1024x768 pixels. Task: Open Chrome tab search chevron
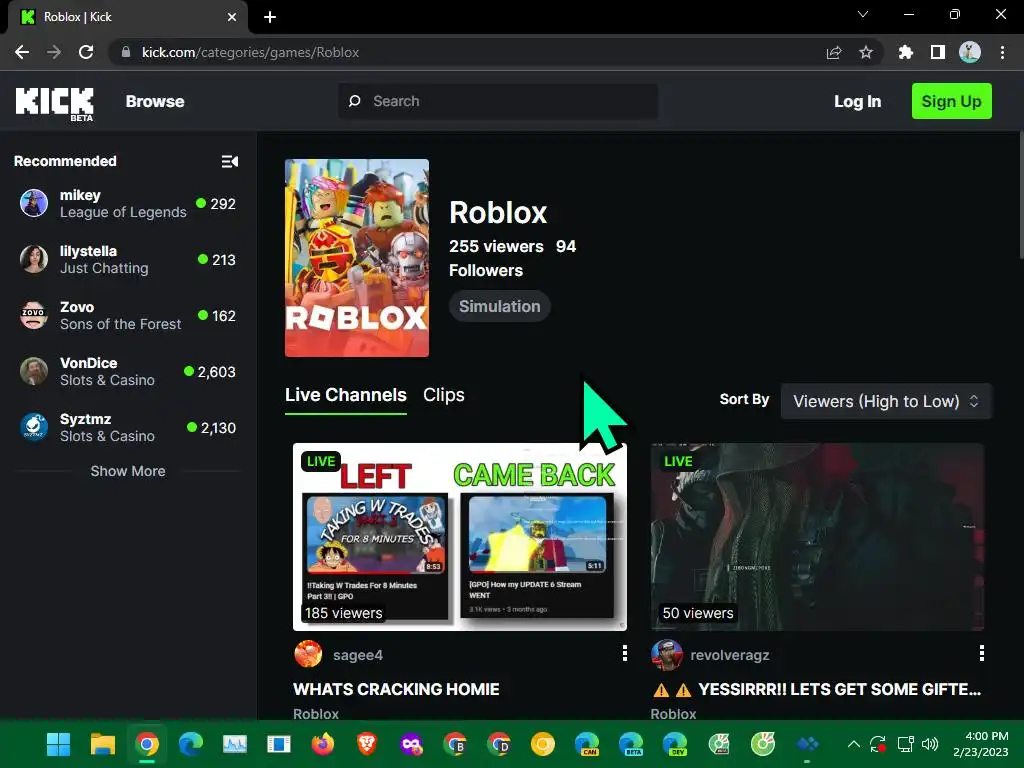click(863, 14)
